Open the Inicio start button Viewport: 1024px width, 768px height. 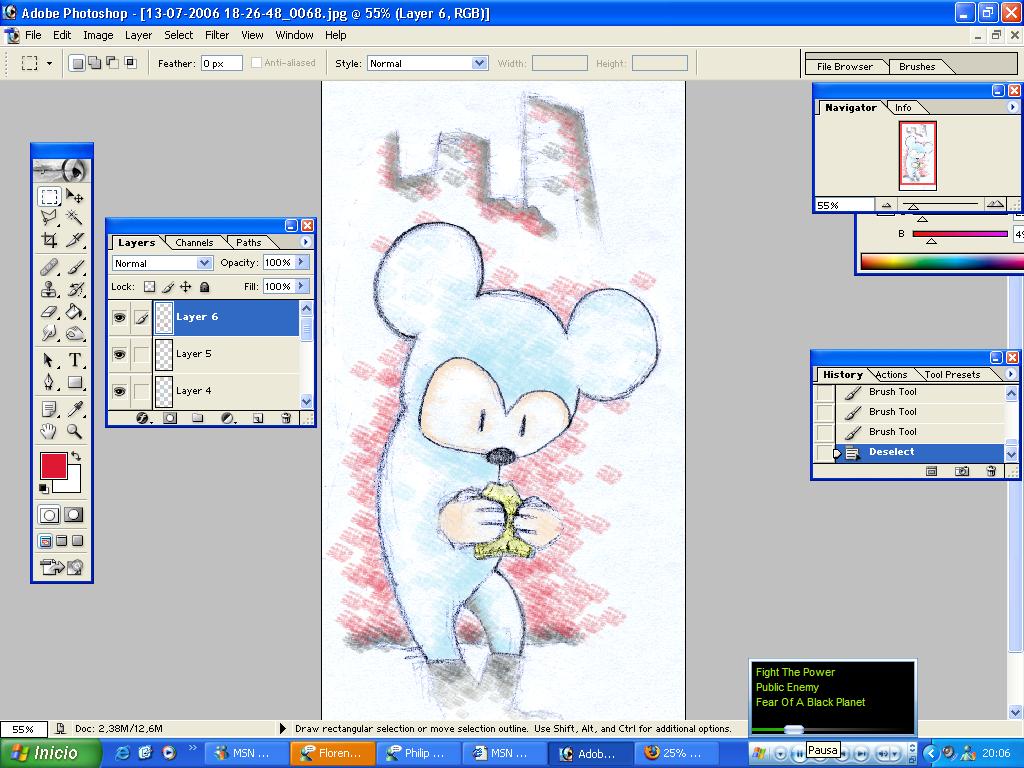pyautogui.click(x=51, y=753)
